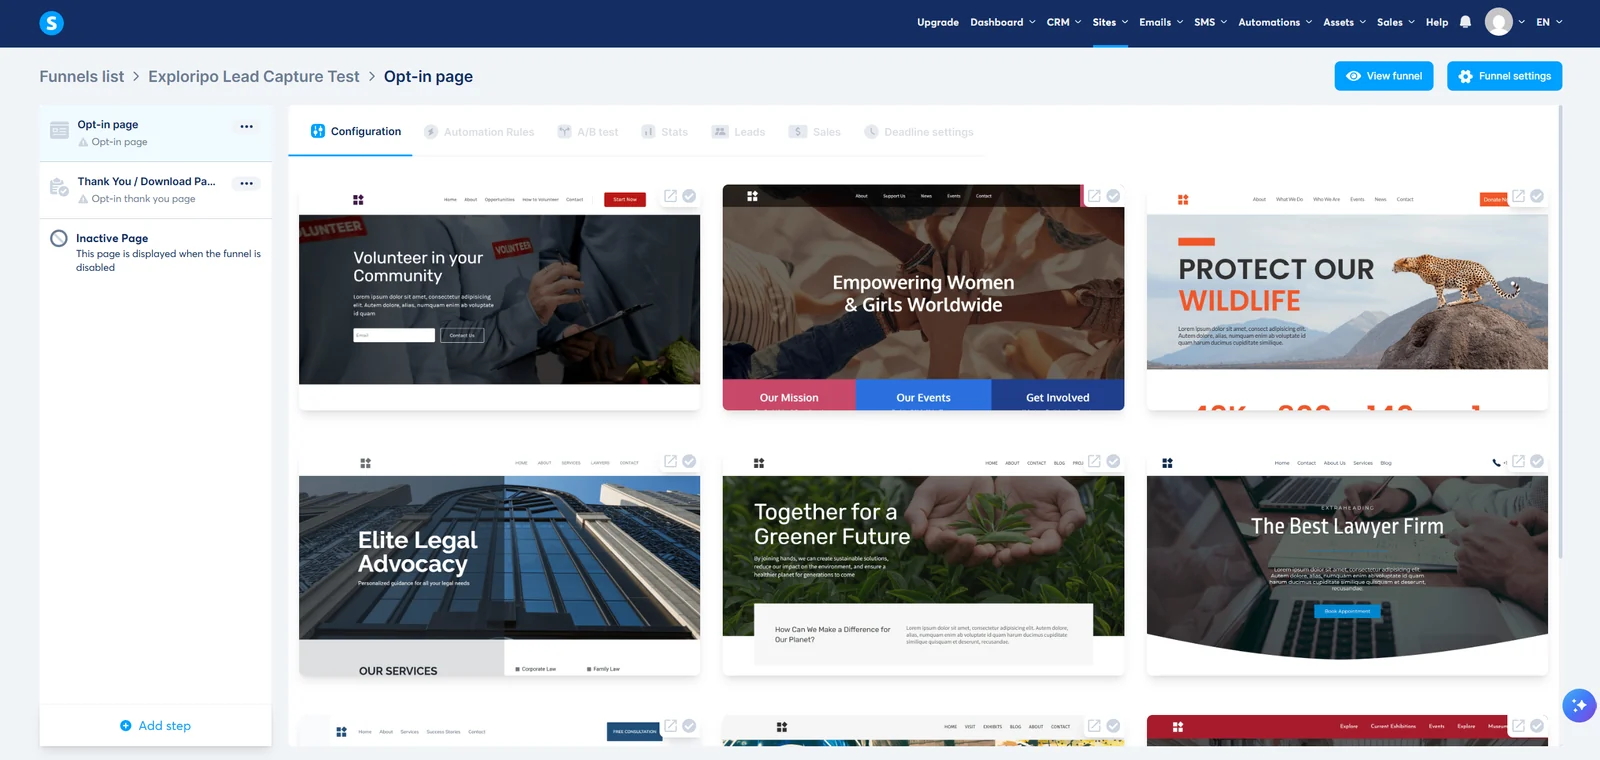Select the Elite Legal Advocacy template checkmark
Image resolution: width=1600 pixels, height=760 pixels.
[x=689, y=461]
